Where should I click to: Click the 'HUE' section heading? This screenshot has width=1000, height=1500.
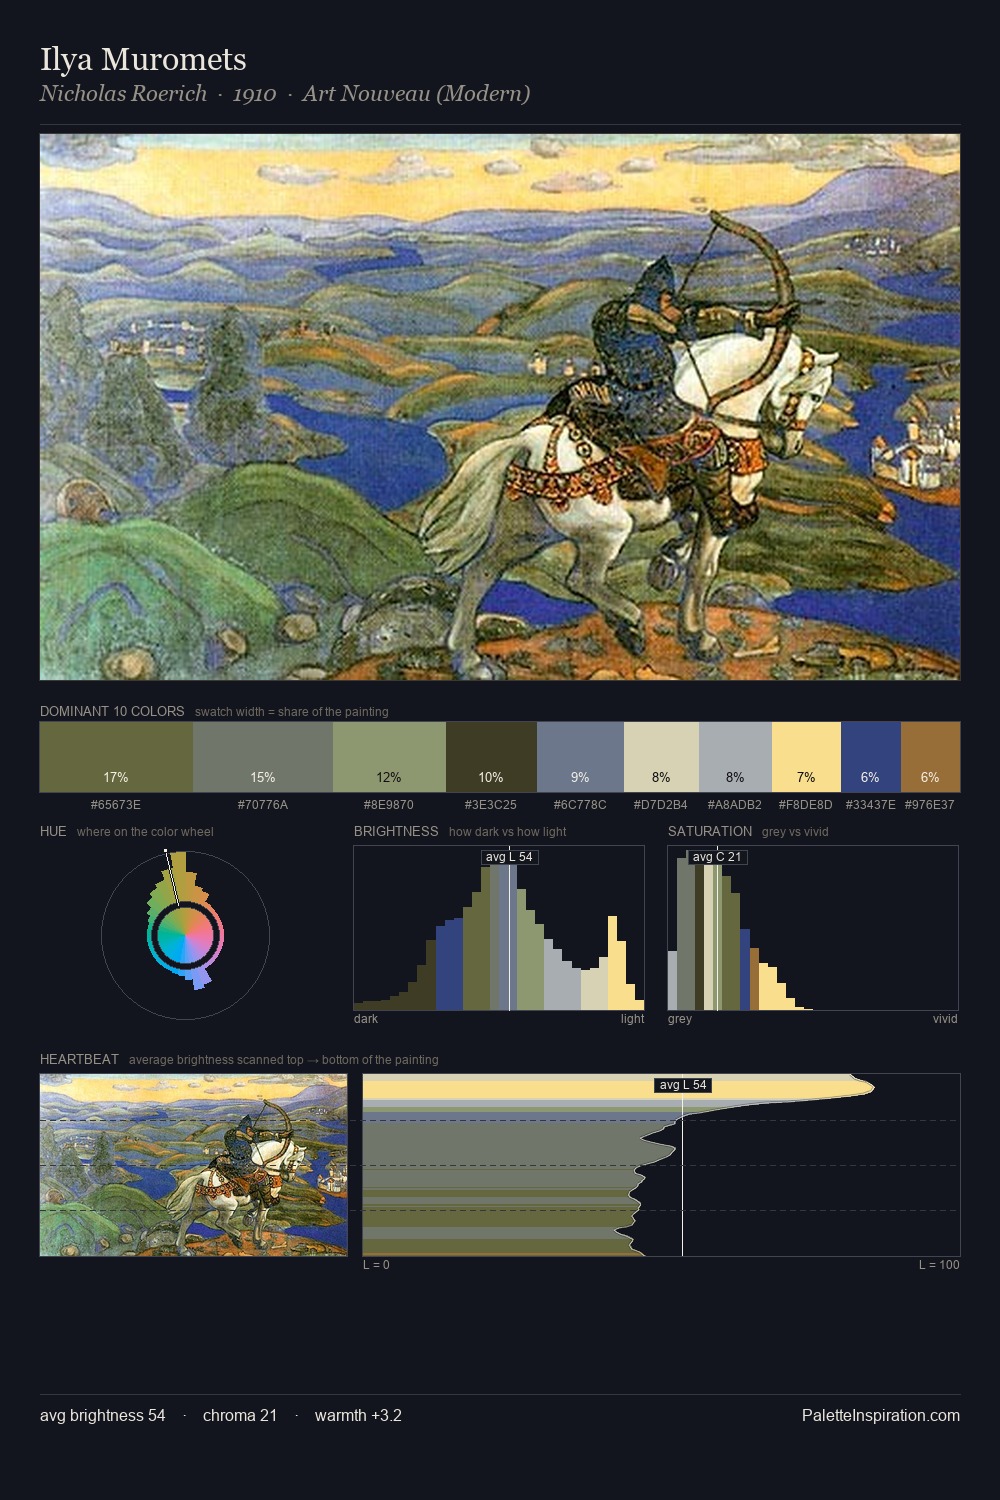click(x=53, y=832)
